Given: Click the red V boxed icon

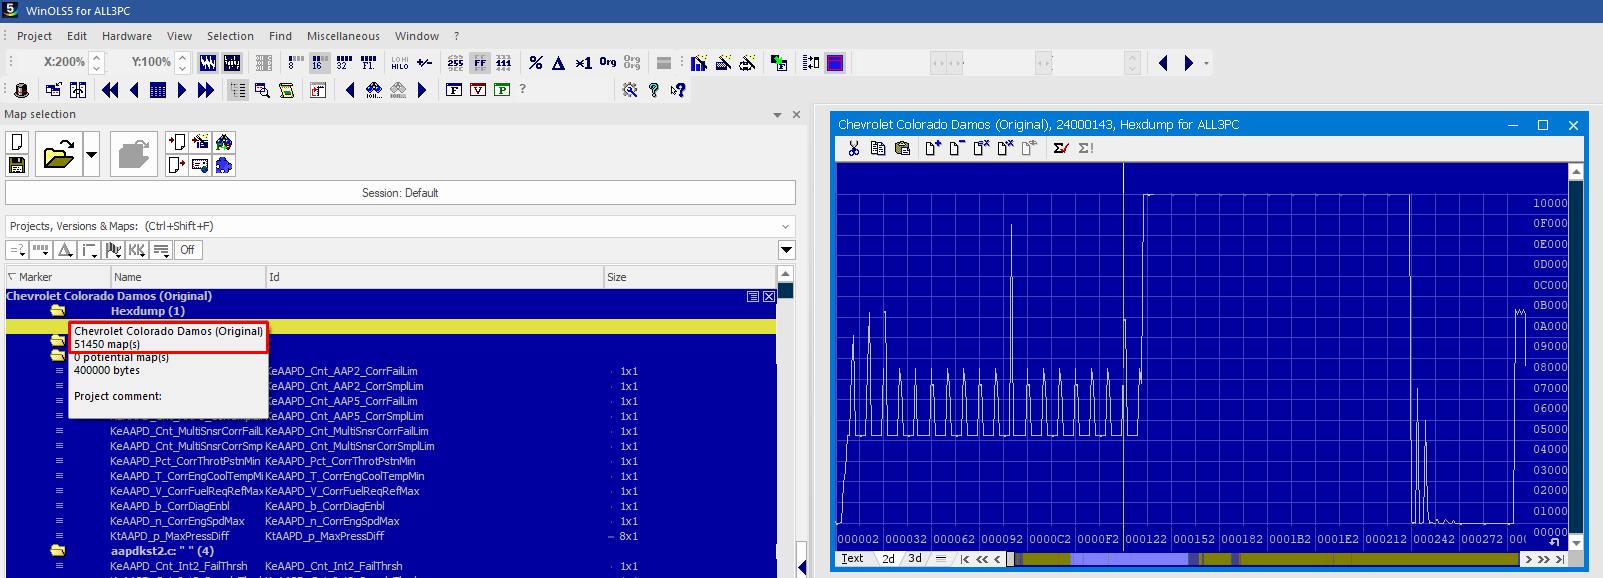Looking at the screenshot, I should tap(478, 90).
